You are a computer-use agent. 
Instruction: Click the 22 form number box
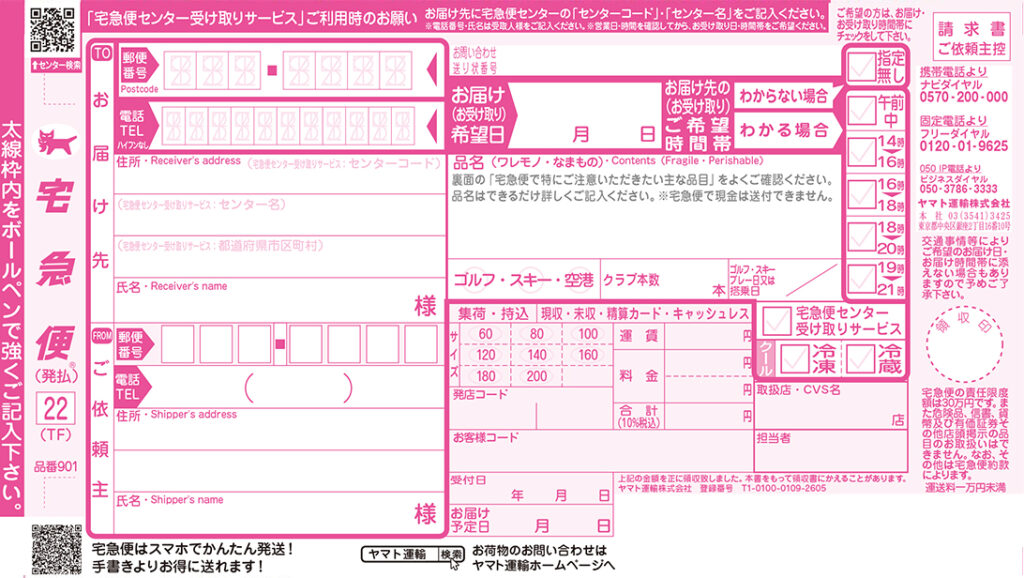(x=56, y=409)
